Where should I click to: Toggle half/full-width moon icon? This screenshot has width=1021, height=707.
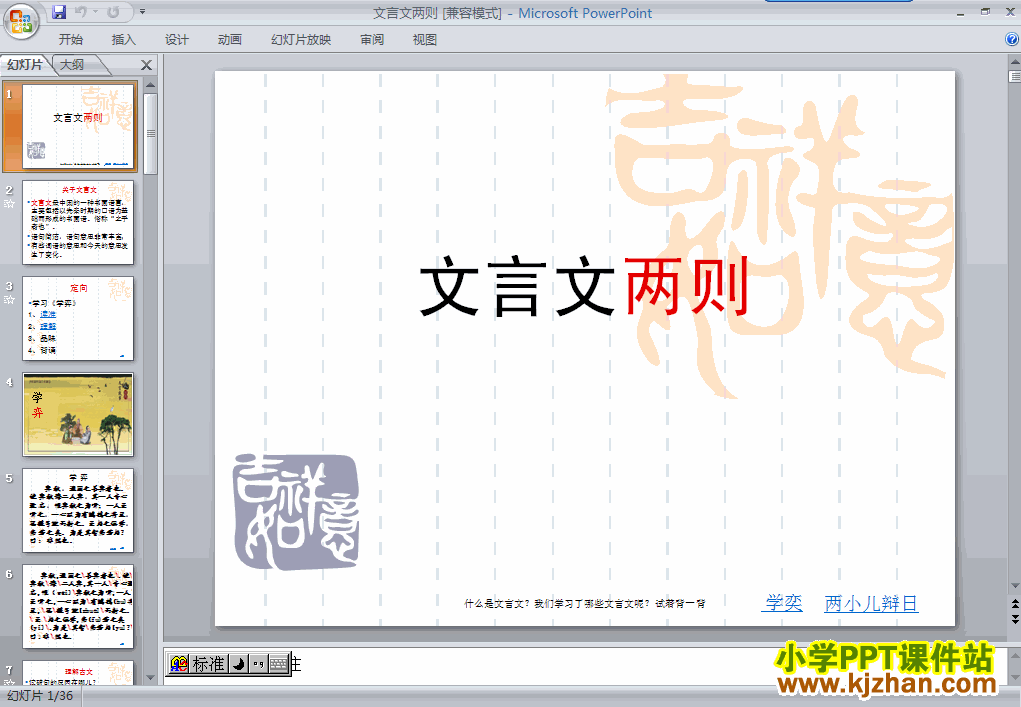point(239,664)
